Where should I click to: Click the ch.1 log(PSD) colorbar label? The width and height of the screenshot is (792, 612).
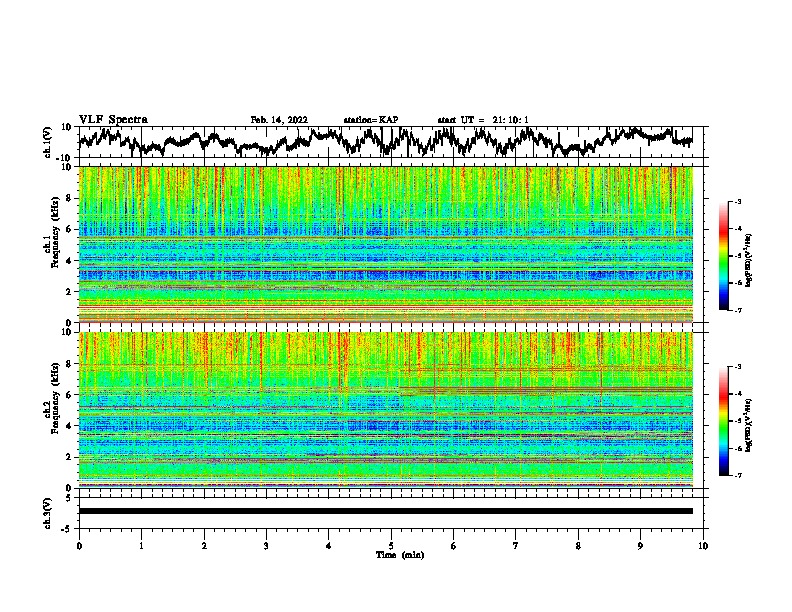point(749,260)
